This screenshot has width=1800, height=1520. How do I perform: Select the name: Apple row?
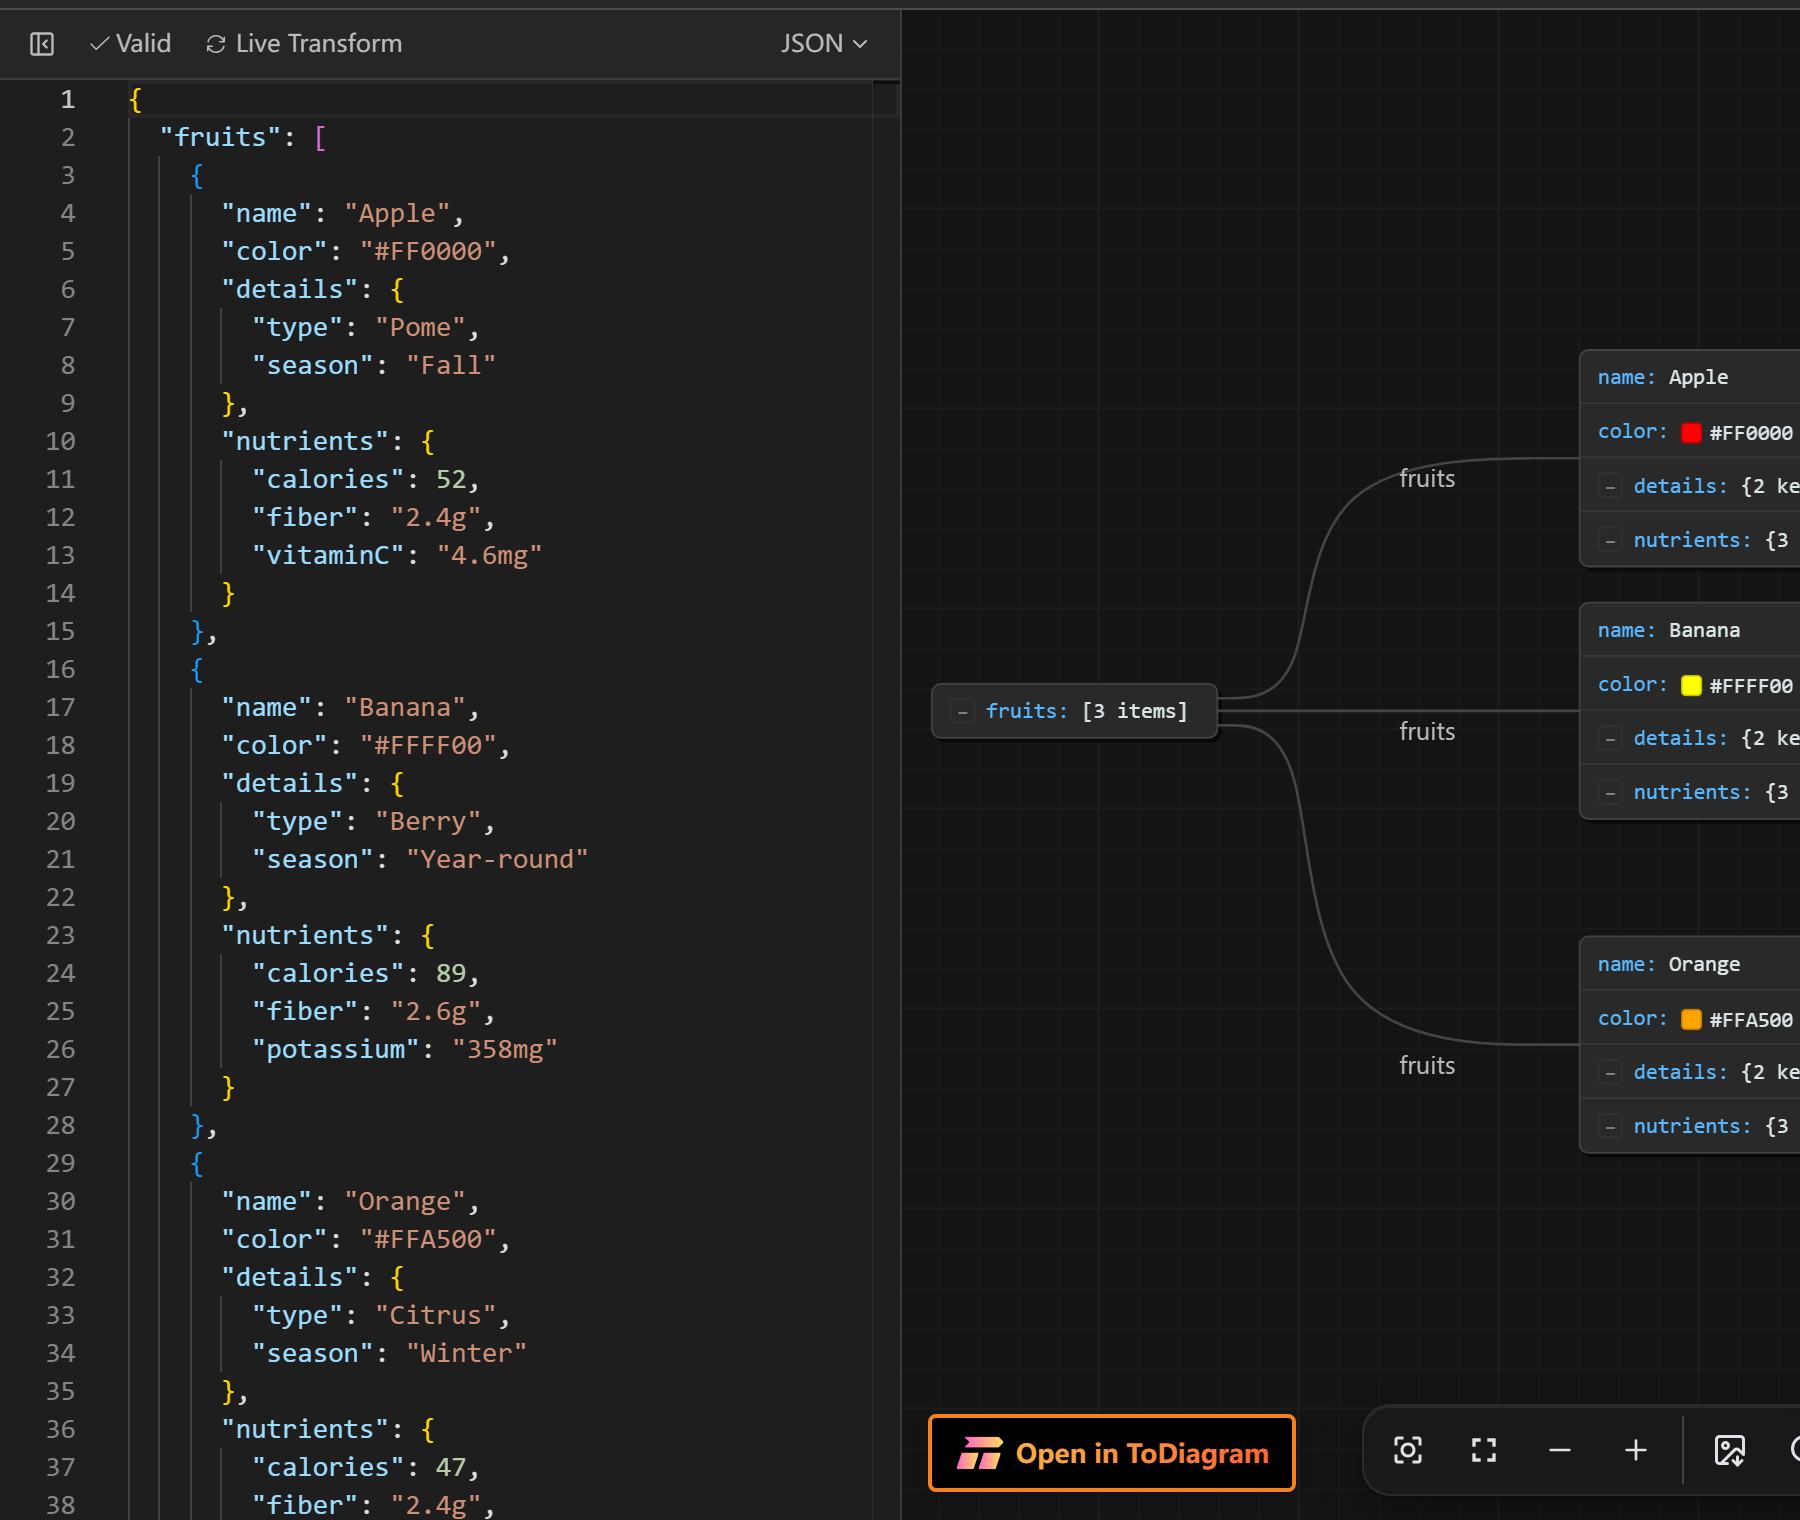1690,377
